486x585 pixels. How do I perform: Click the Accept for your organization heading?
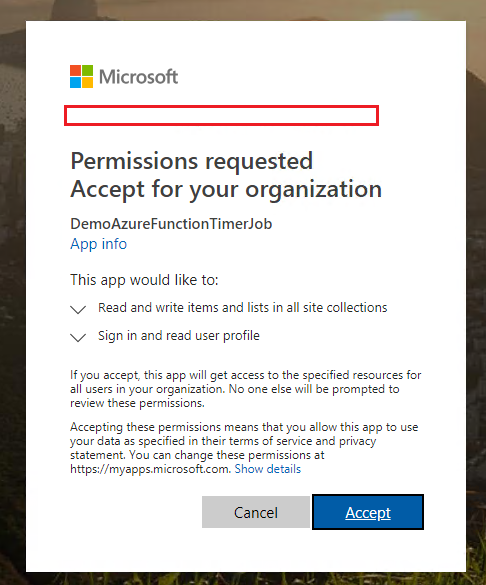click(226, 189)
